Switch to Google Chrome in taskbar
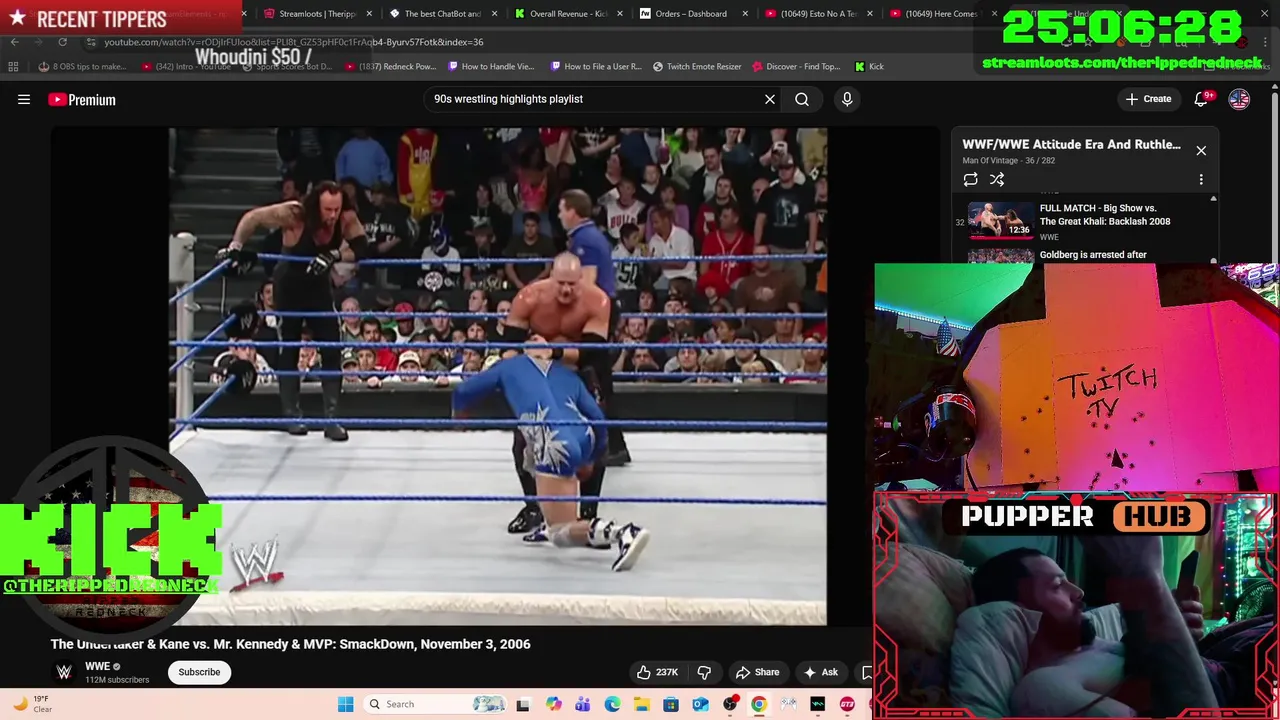 pos(759,704)
